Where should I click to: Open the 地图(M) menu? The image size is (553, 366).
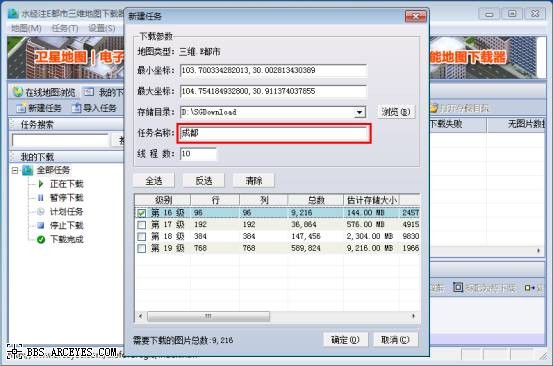[x=26, y=28]
